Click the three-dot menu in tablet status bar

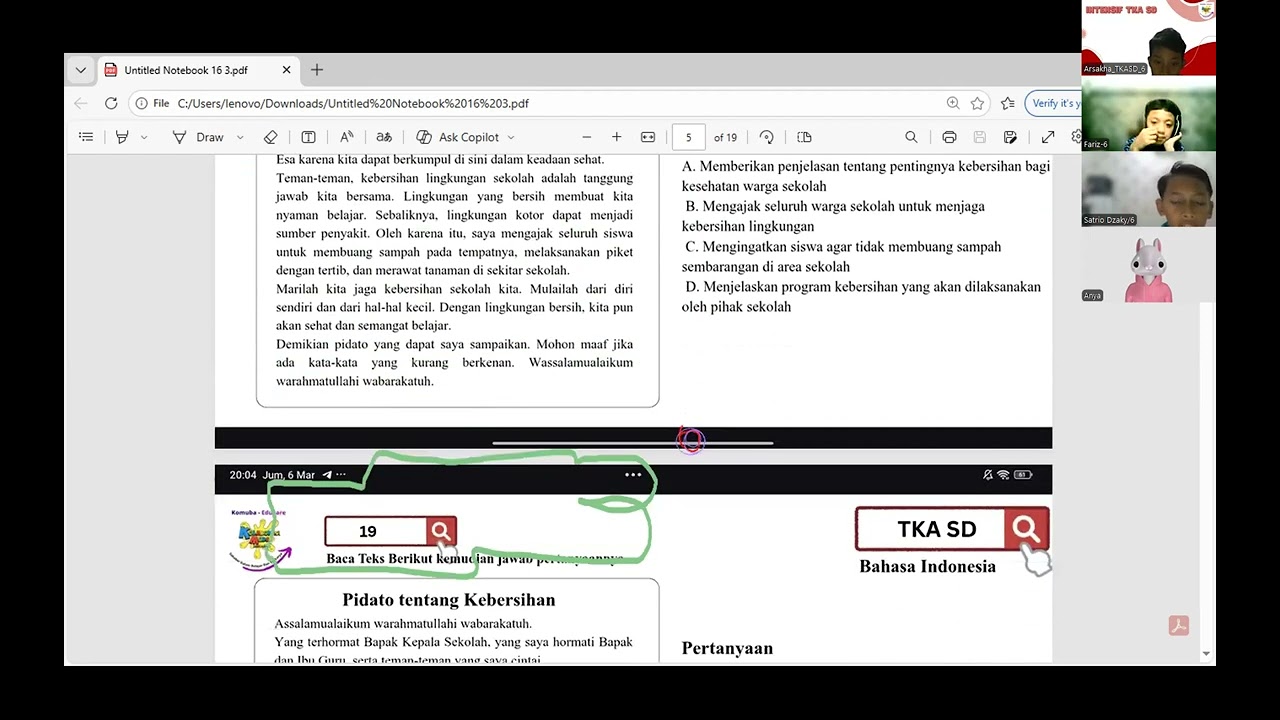tap(633, 475)
